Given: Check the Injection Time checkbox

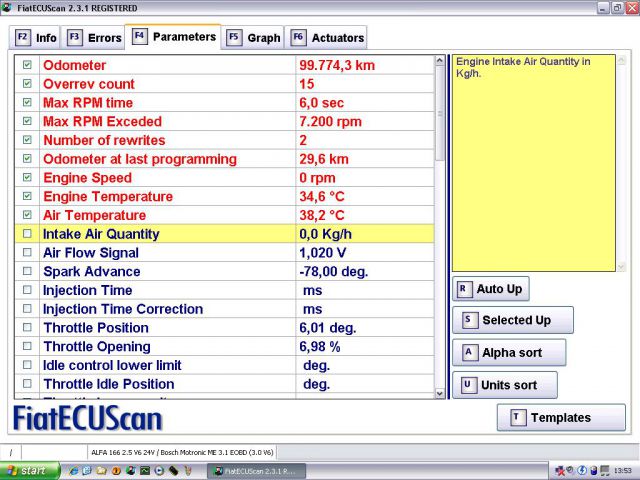Looking at the screenshot, I should tap(27, 290).
